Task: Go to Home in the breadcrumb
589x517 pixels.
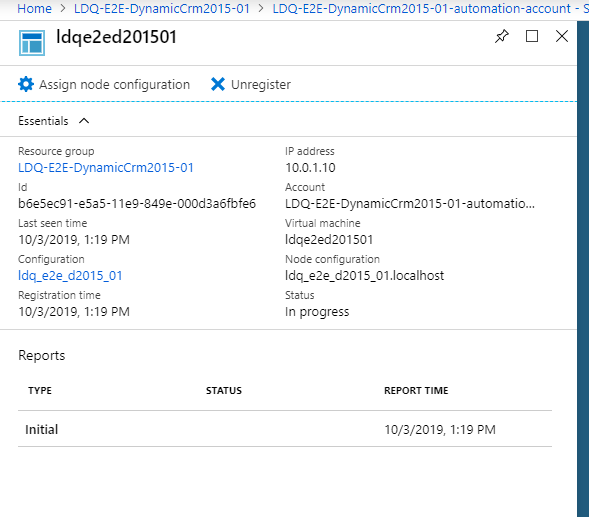Action: [x=35, y=8]
